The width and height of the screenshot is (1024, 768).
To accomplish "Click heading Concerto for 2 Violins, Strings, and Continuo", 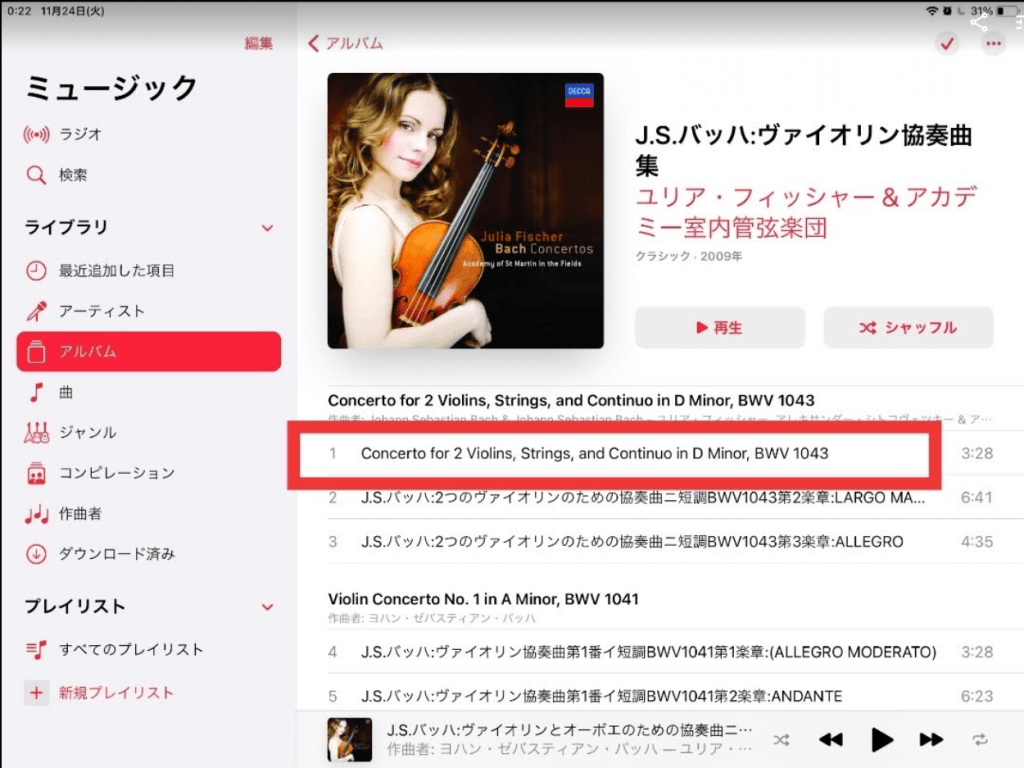I will (x=571, y=400).
